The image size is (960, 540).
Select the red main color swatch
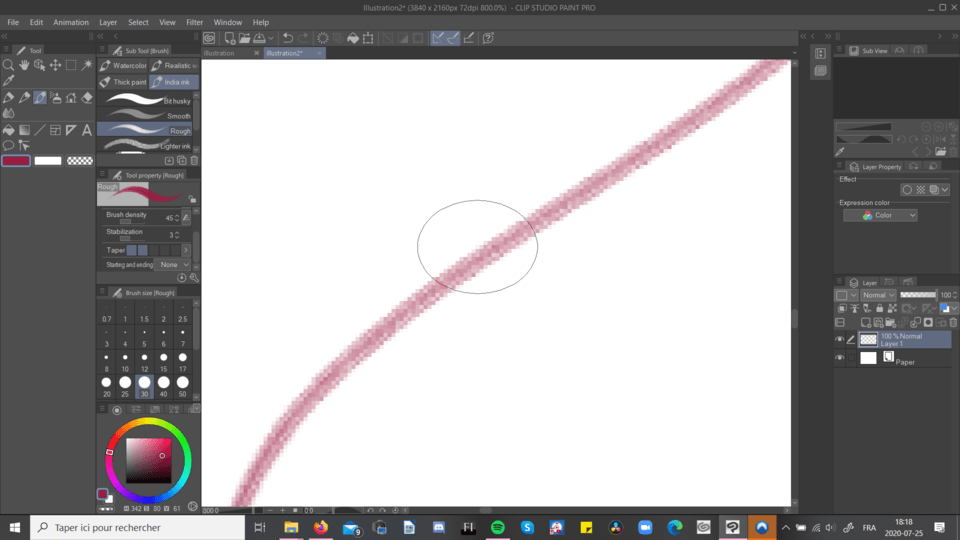pyautogui.click(x=16, y=161)
